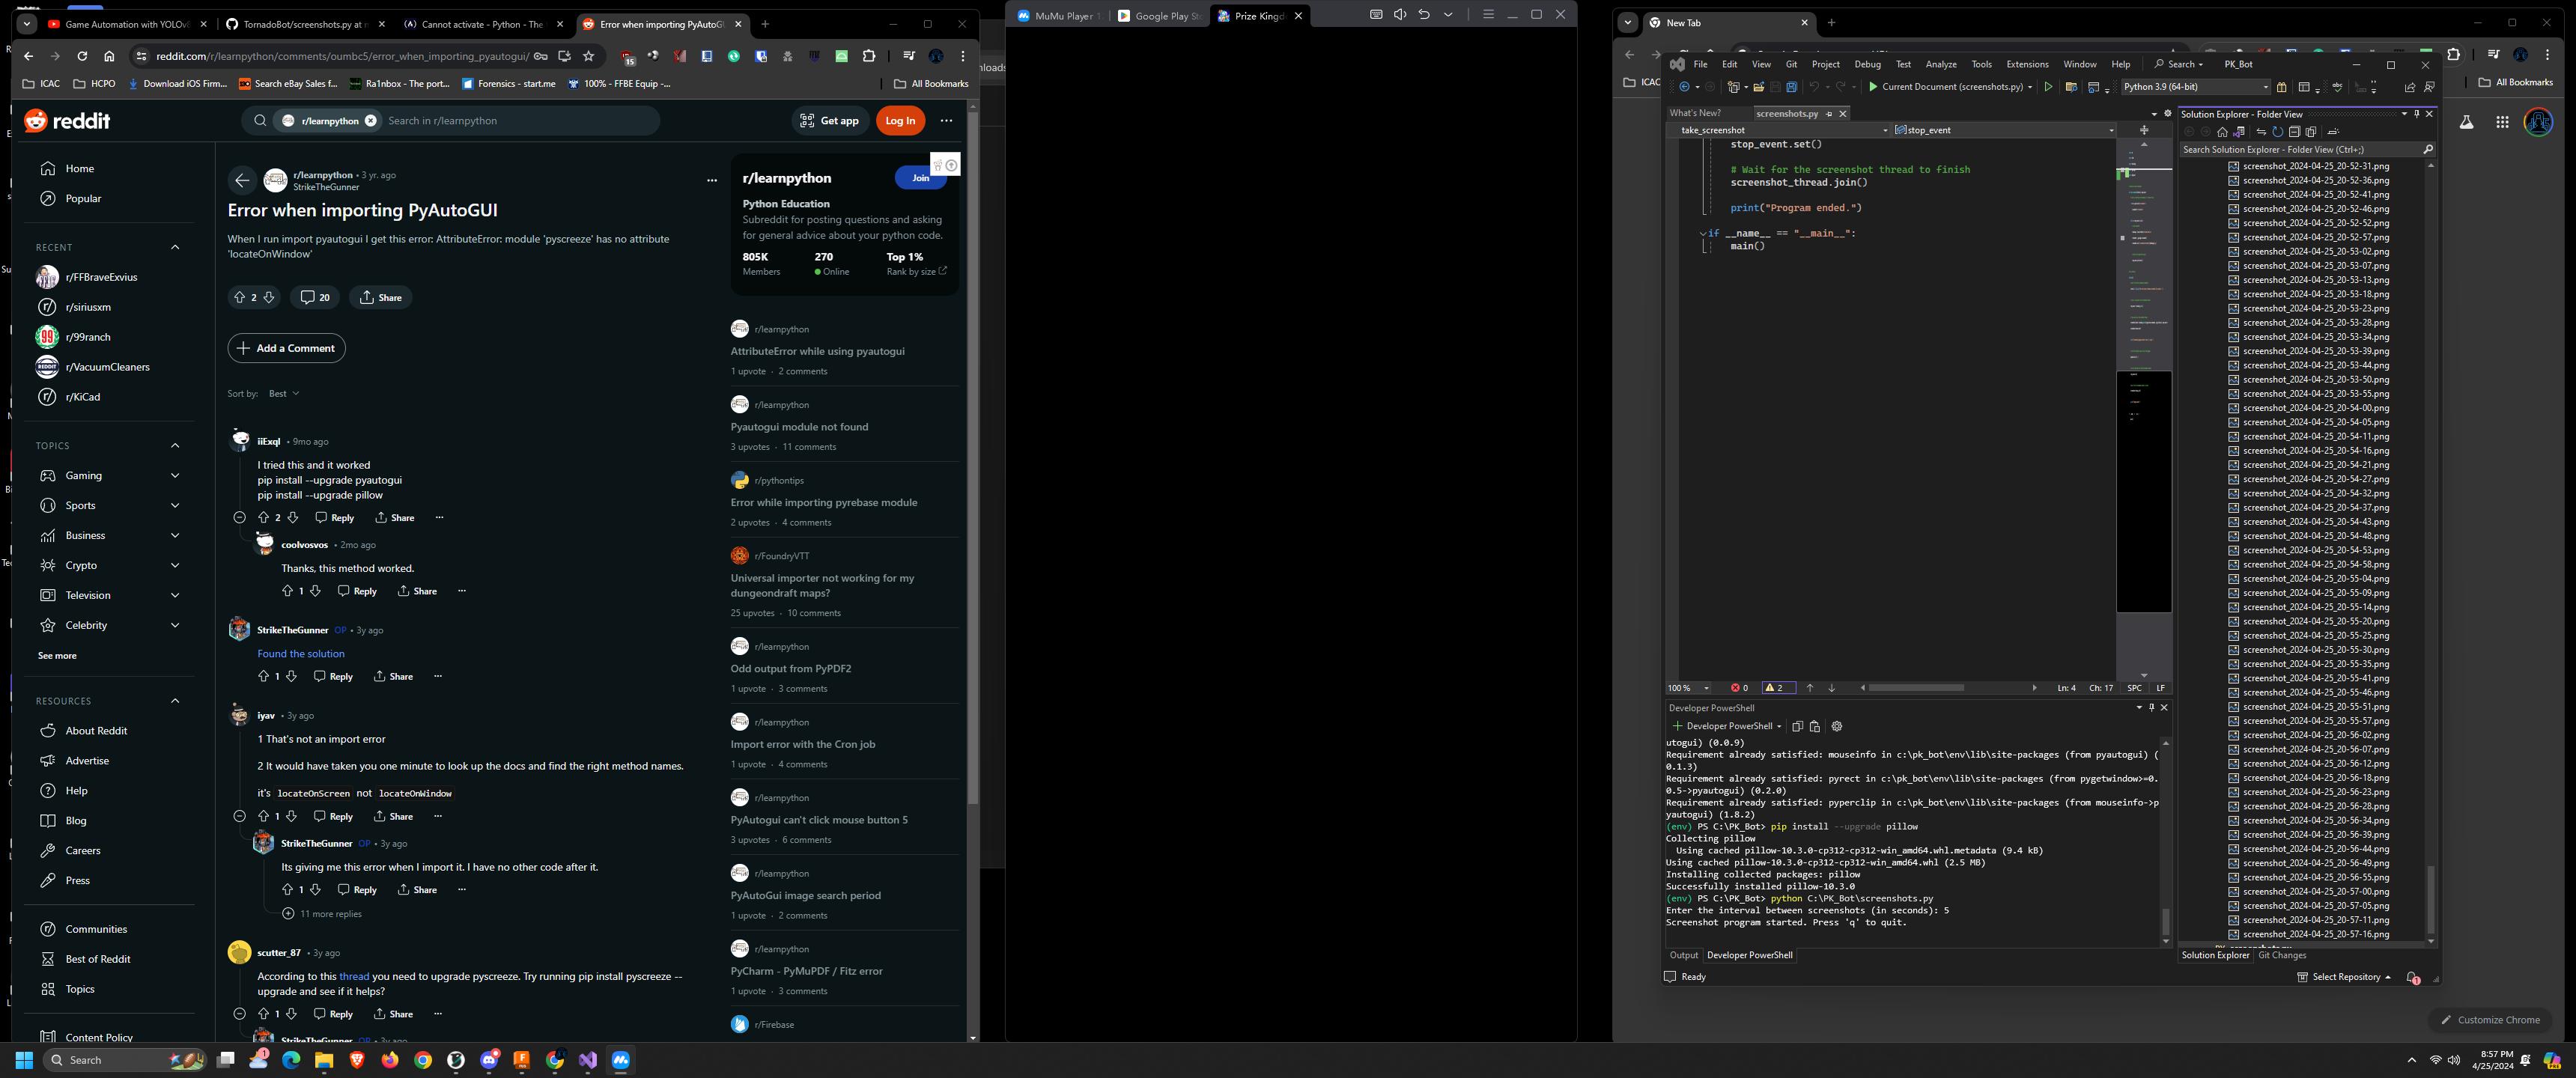Viewport: 2576px width, 1078px height.
Task: Start Current Document (screenshots.py)
Action: 1949,87
